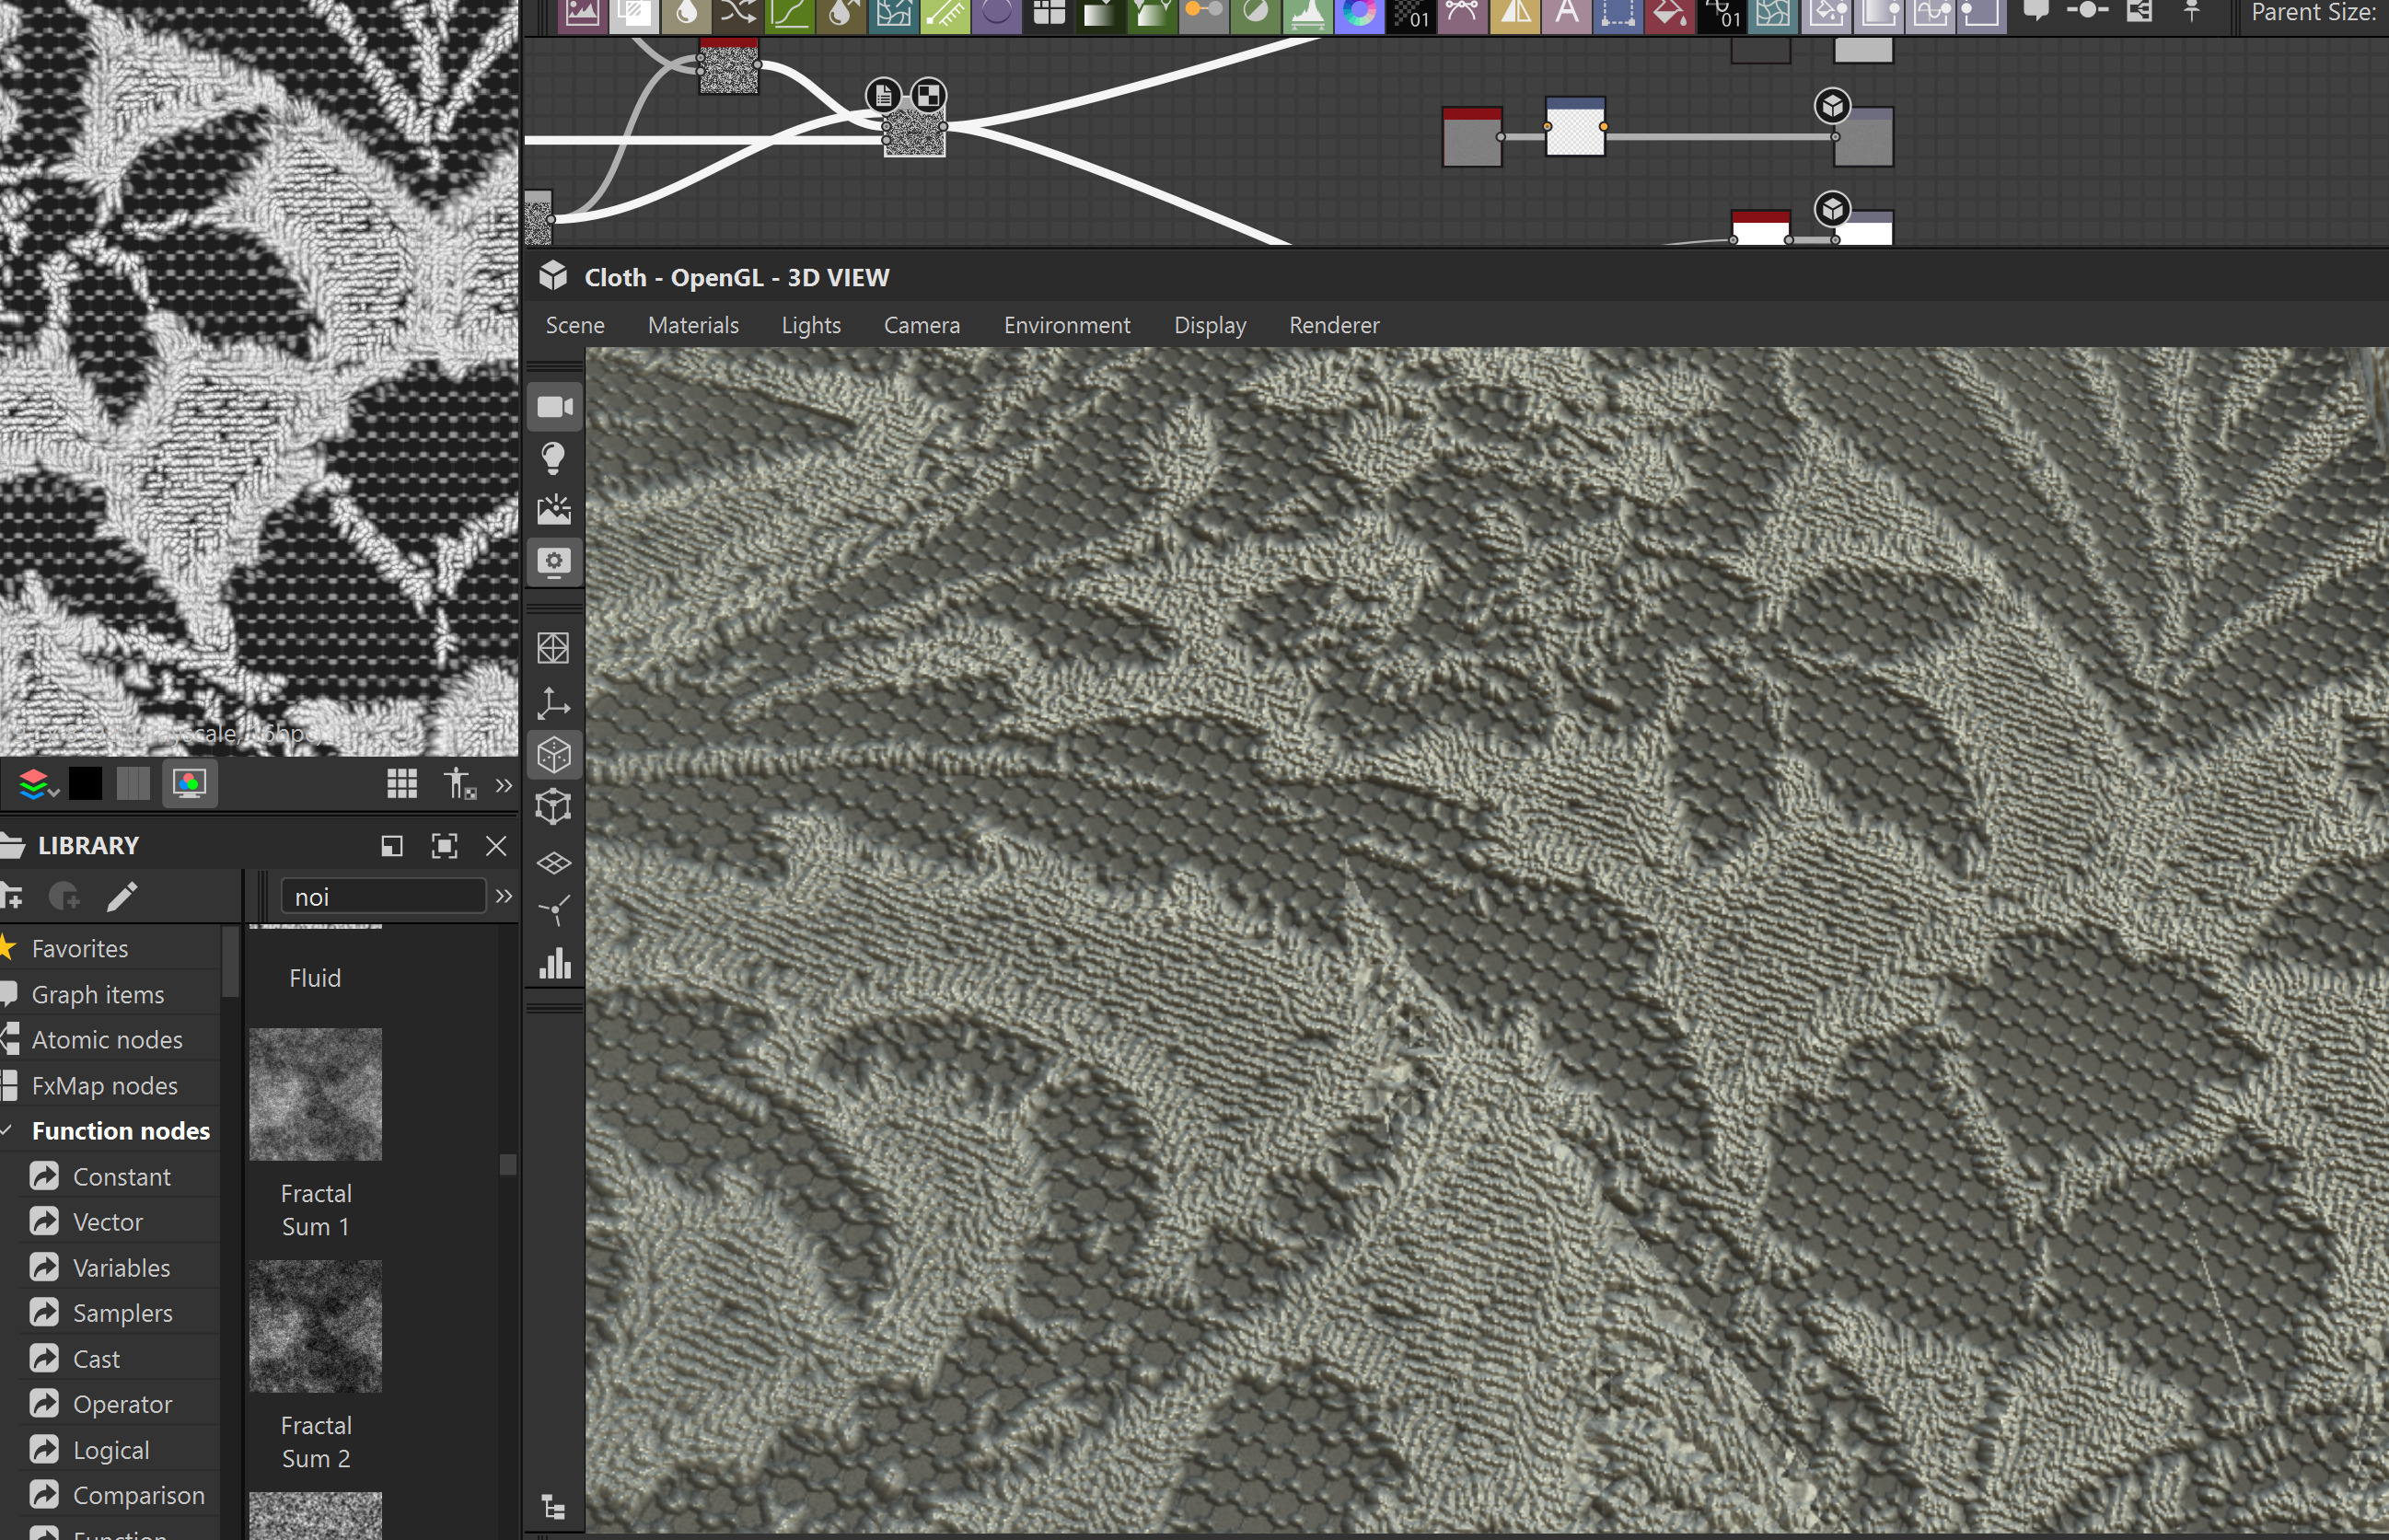Viewport: 2389px width, 1540px height.
Task: Maximize the Library panel
Action: (444, 846)
